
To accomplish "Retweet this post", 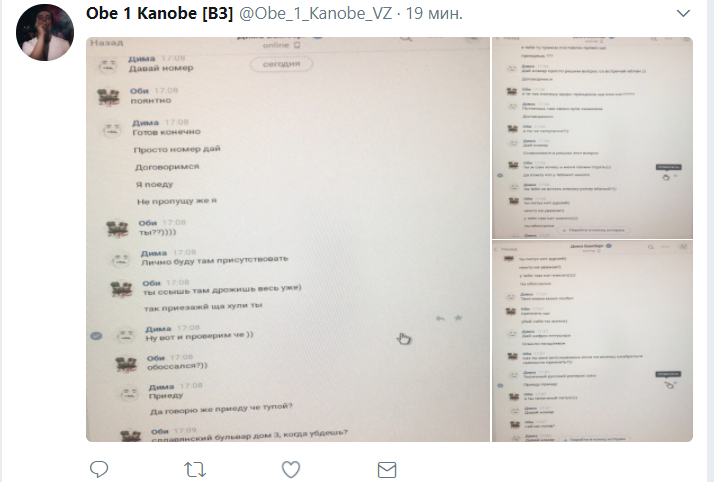I will pyautogui.click(x=195, y=470).
